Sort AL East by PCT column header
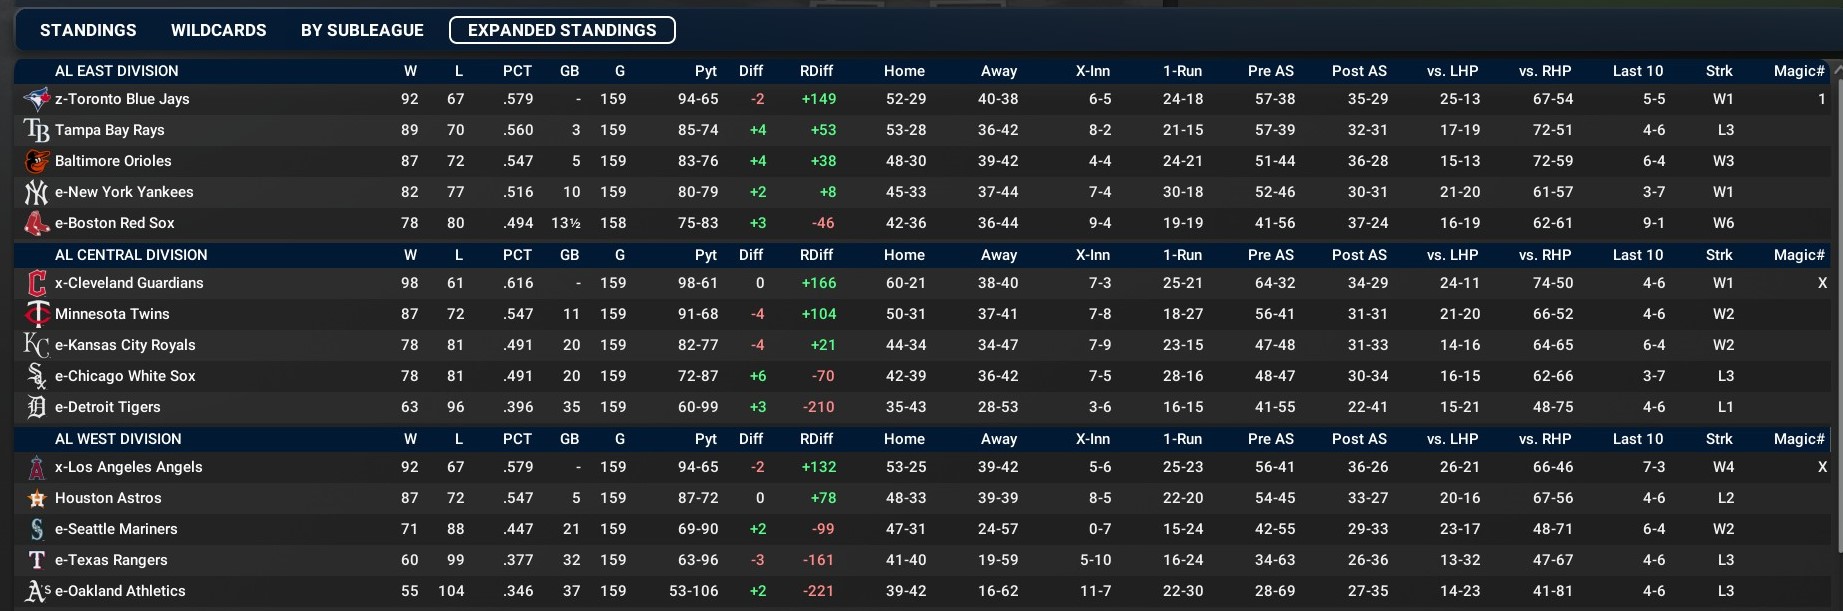Screen dimensions: 1843x611 click(517, 71)
